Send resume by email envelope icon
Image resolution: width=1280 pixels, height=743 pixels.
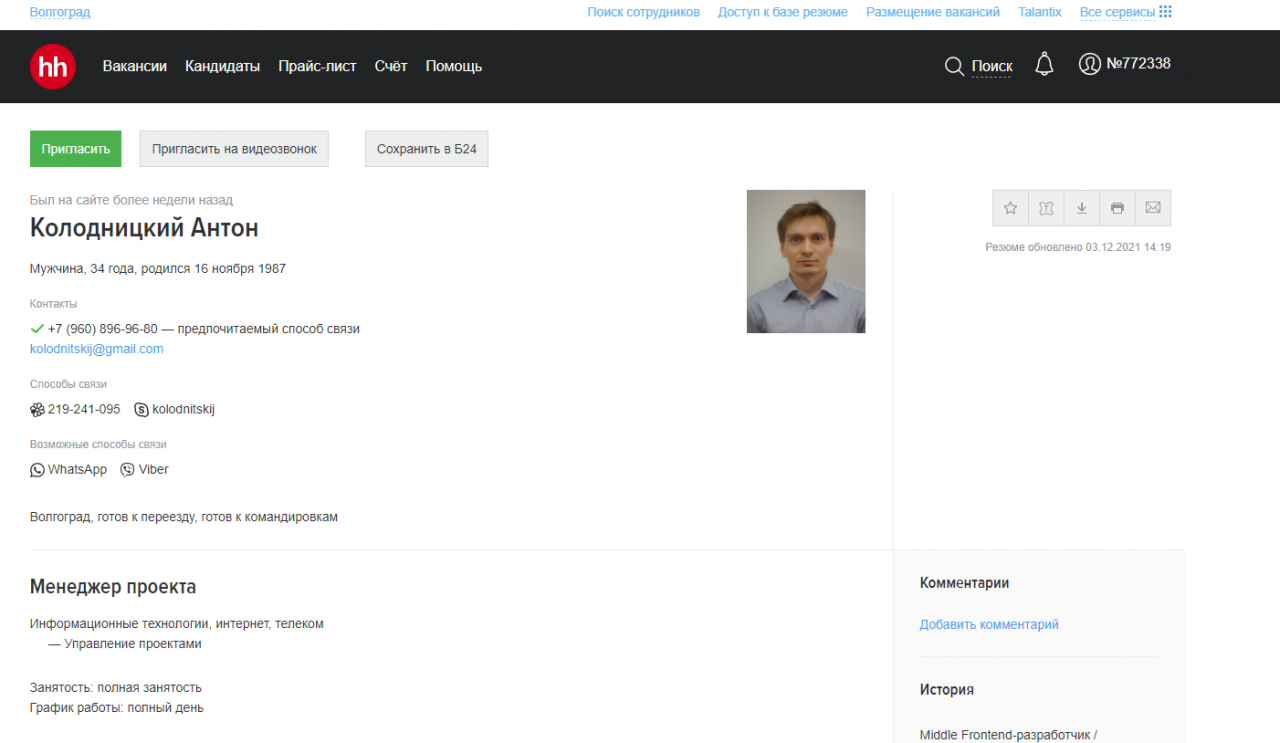(1153, 208)
